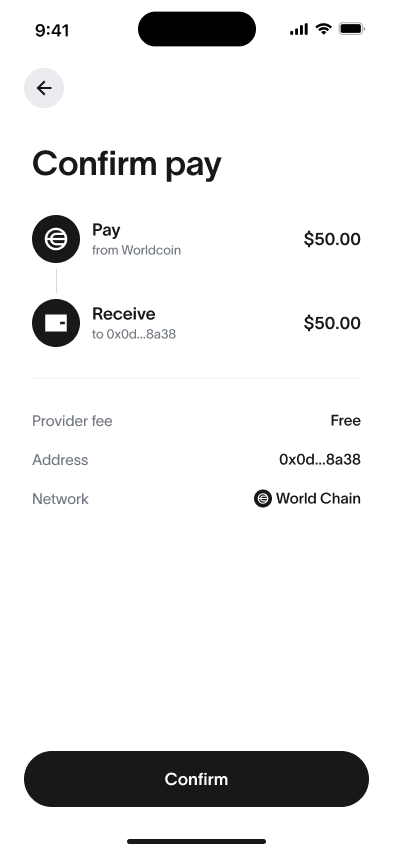Tap the World Chain network name
393x852 pixels.
318,498
